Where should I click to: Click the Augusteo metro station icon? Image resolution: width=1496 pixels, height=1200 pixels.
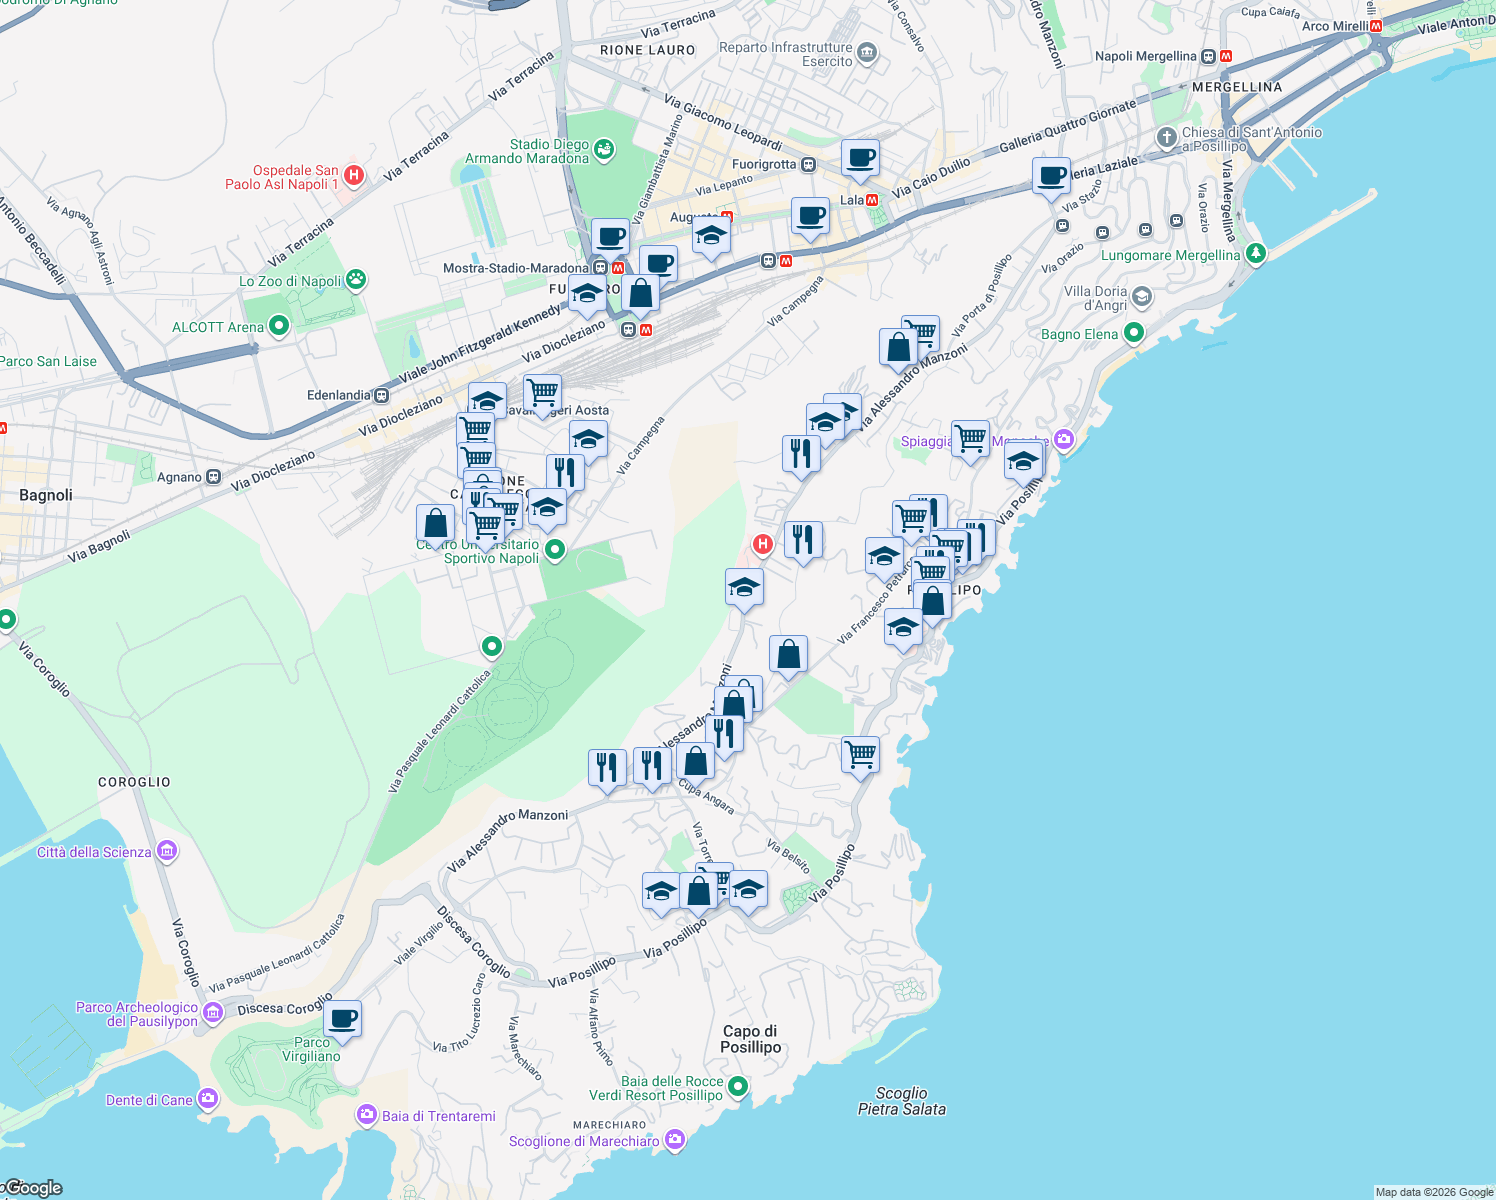pos(729,216)
